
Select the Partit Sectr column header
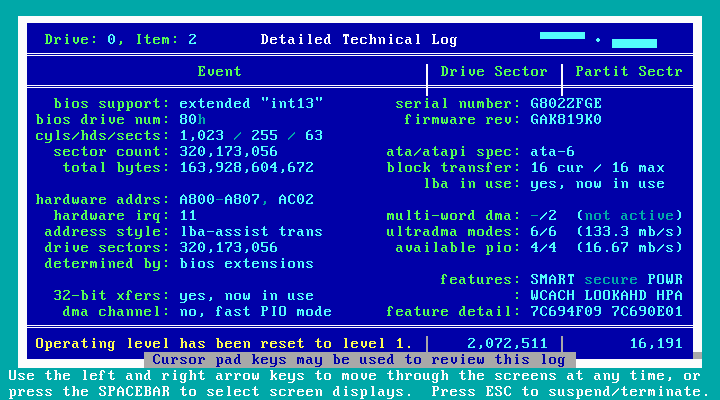(628, 72)
